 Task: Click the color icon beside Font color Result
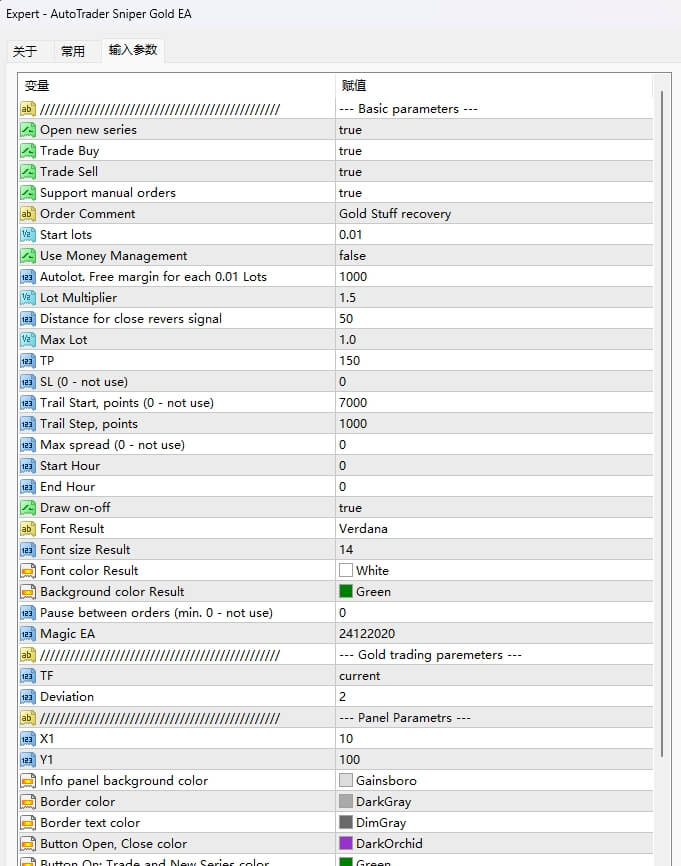[x=28, y=571]
